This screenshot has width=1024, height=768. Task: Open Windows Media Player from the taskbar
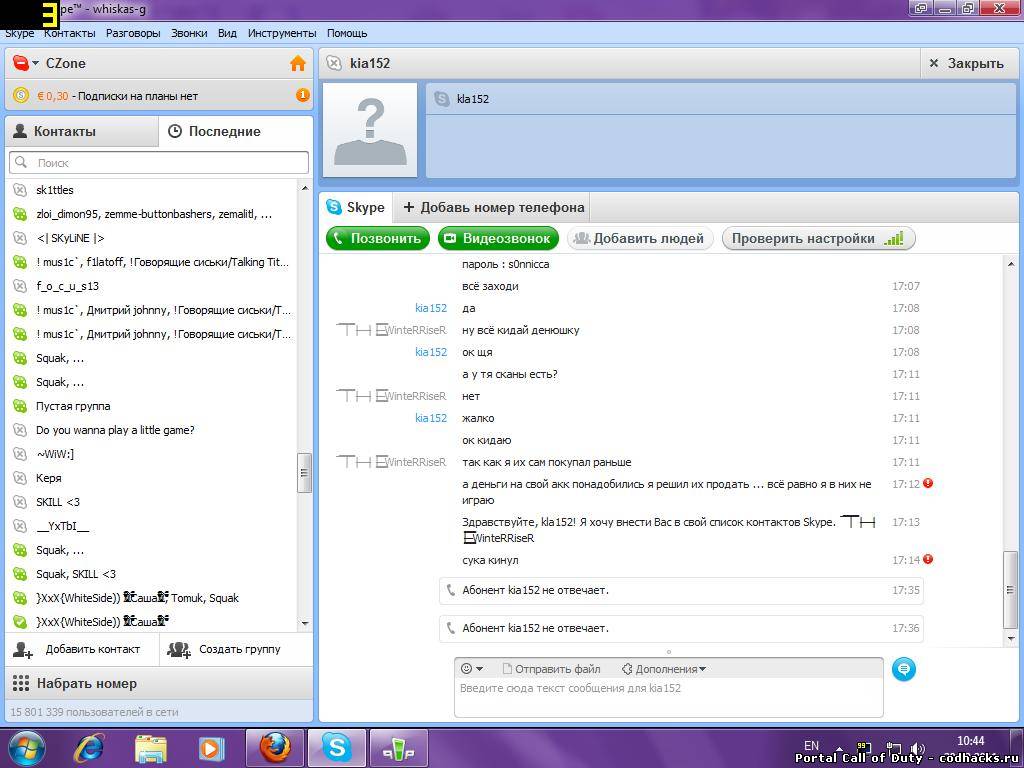211,748
